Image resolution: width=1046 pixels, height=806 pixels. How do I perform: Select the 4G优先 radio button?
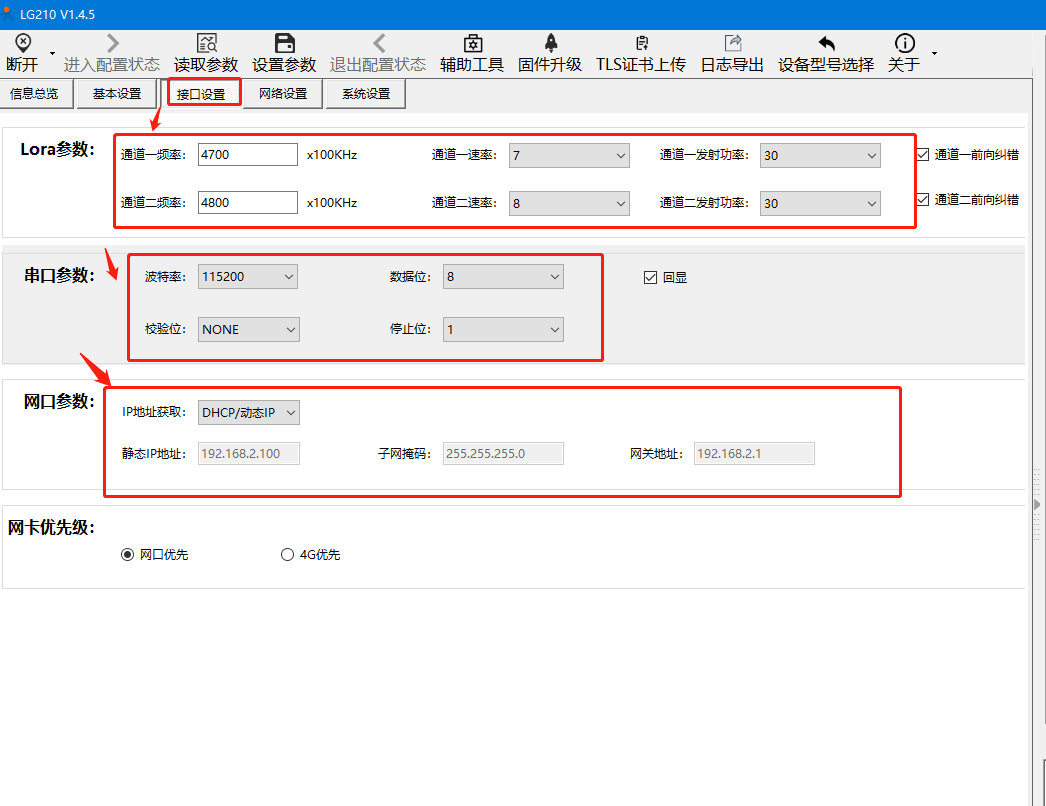point(288,555)
